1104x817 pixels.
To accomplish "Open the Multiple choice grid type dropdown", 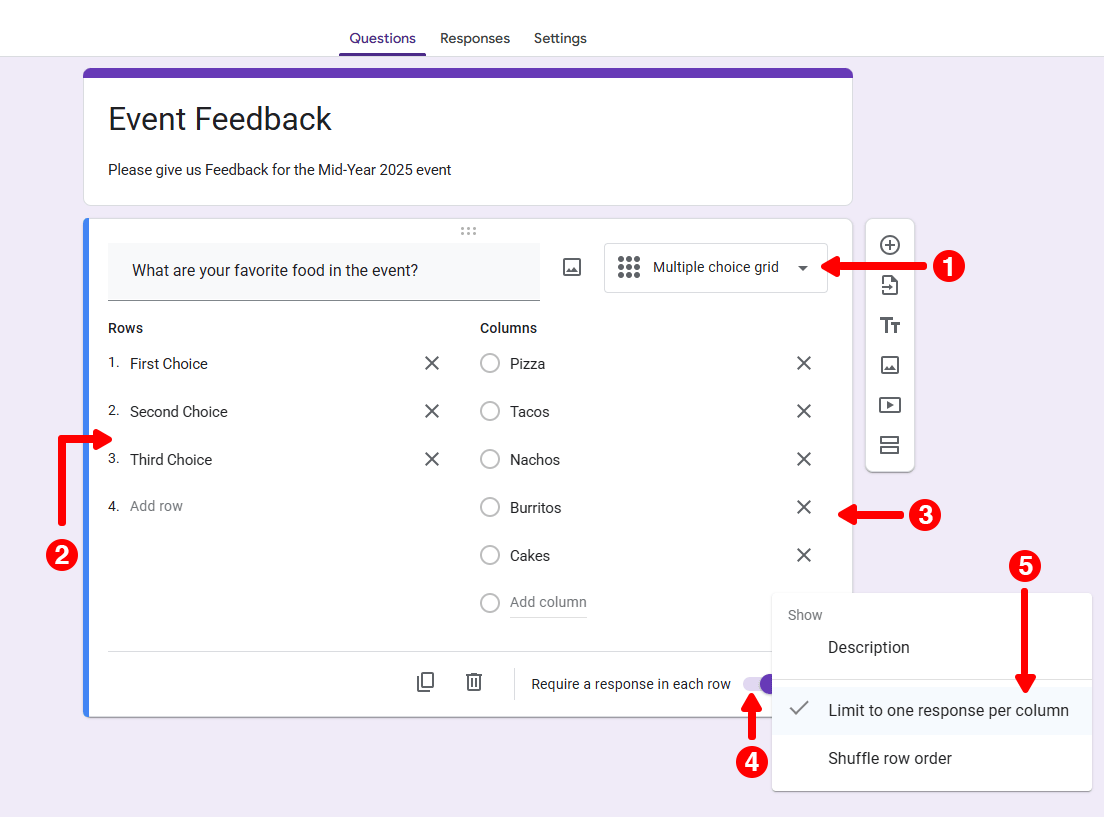I will (x=715, y=267).
